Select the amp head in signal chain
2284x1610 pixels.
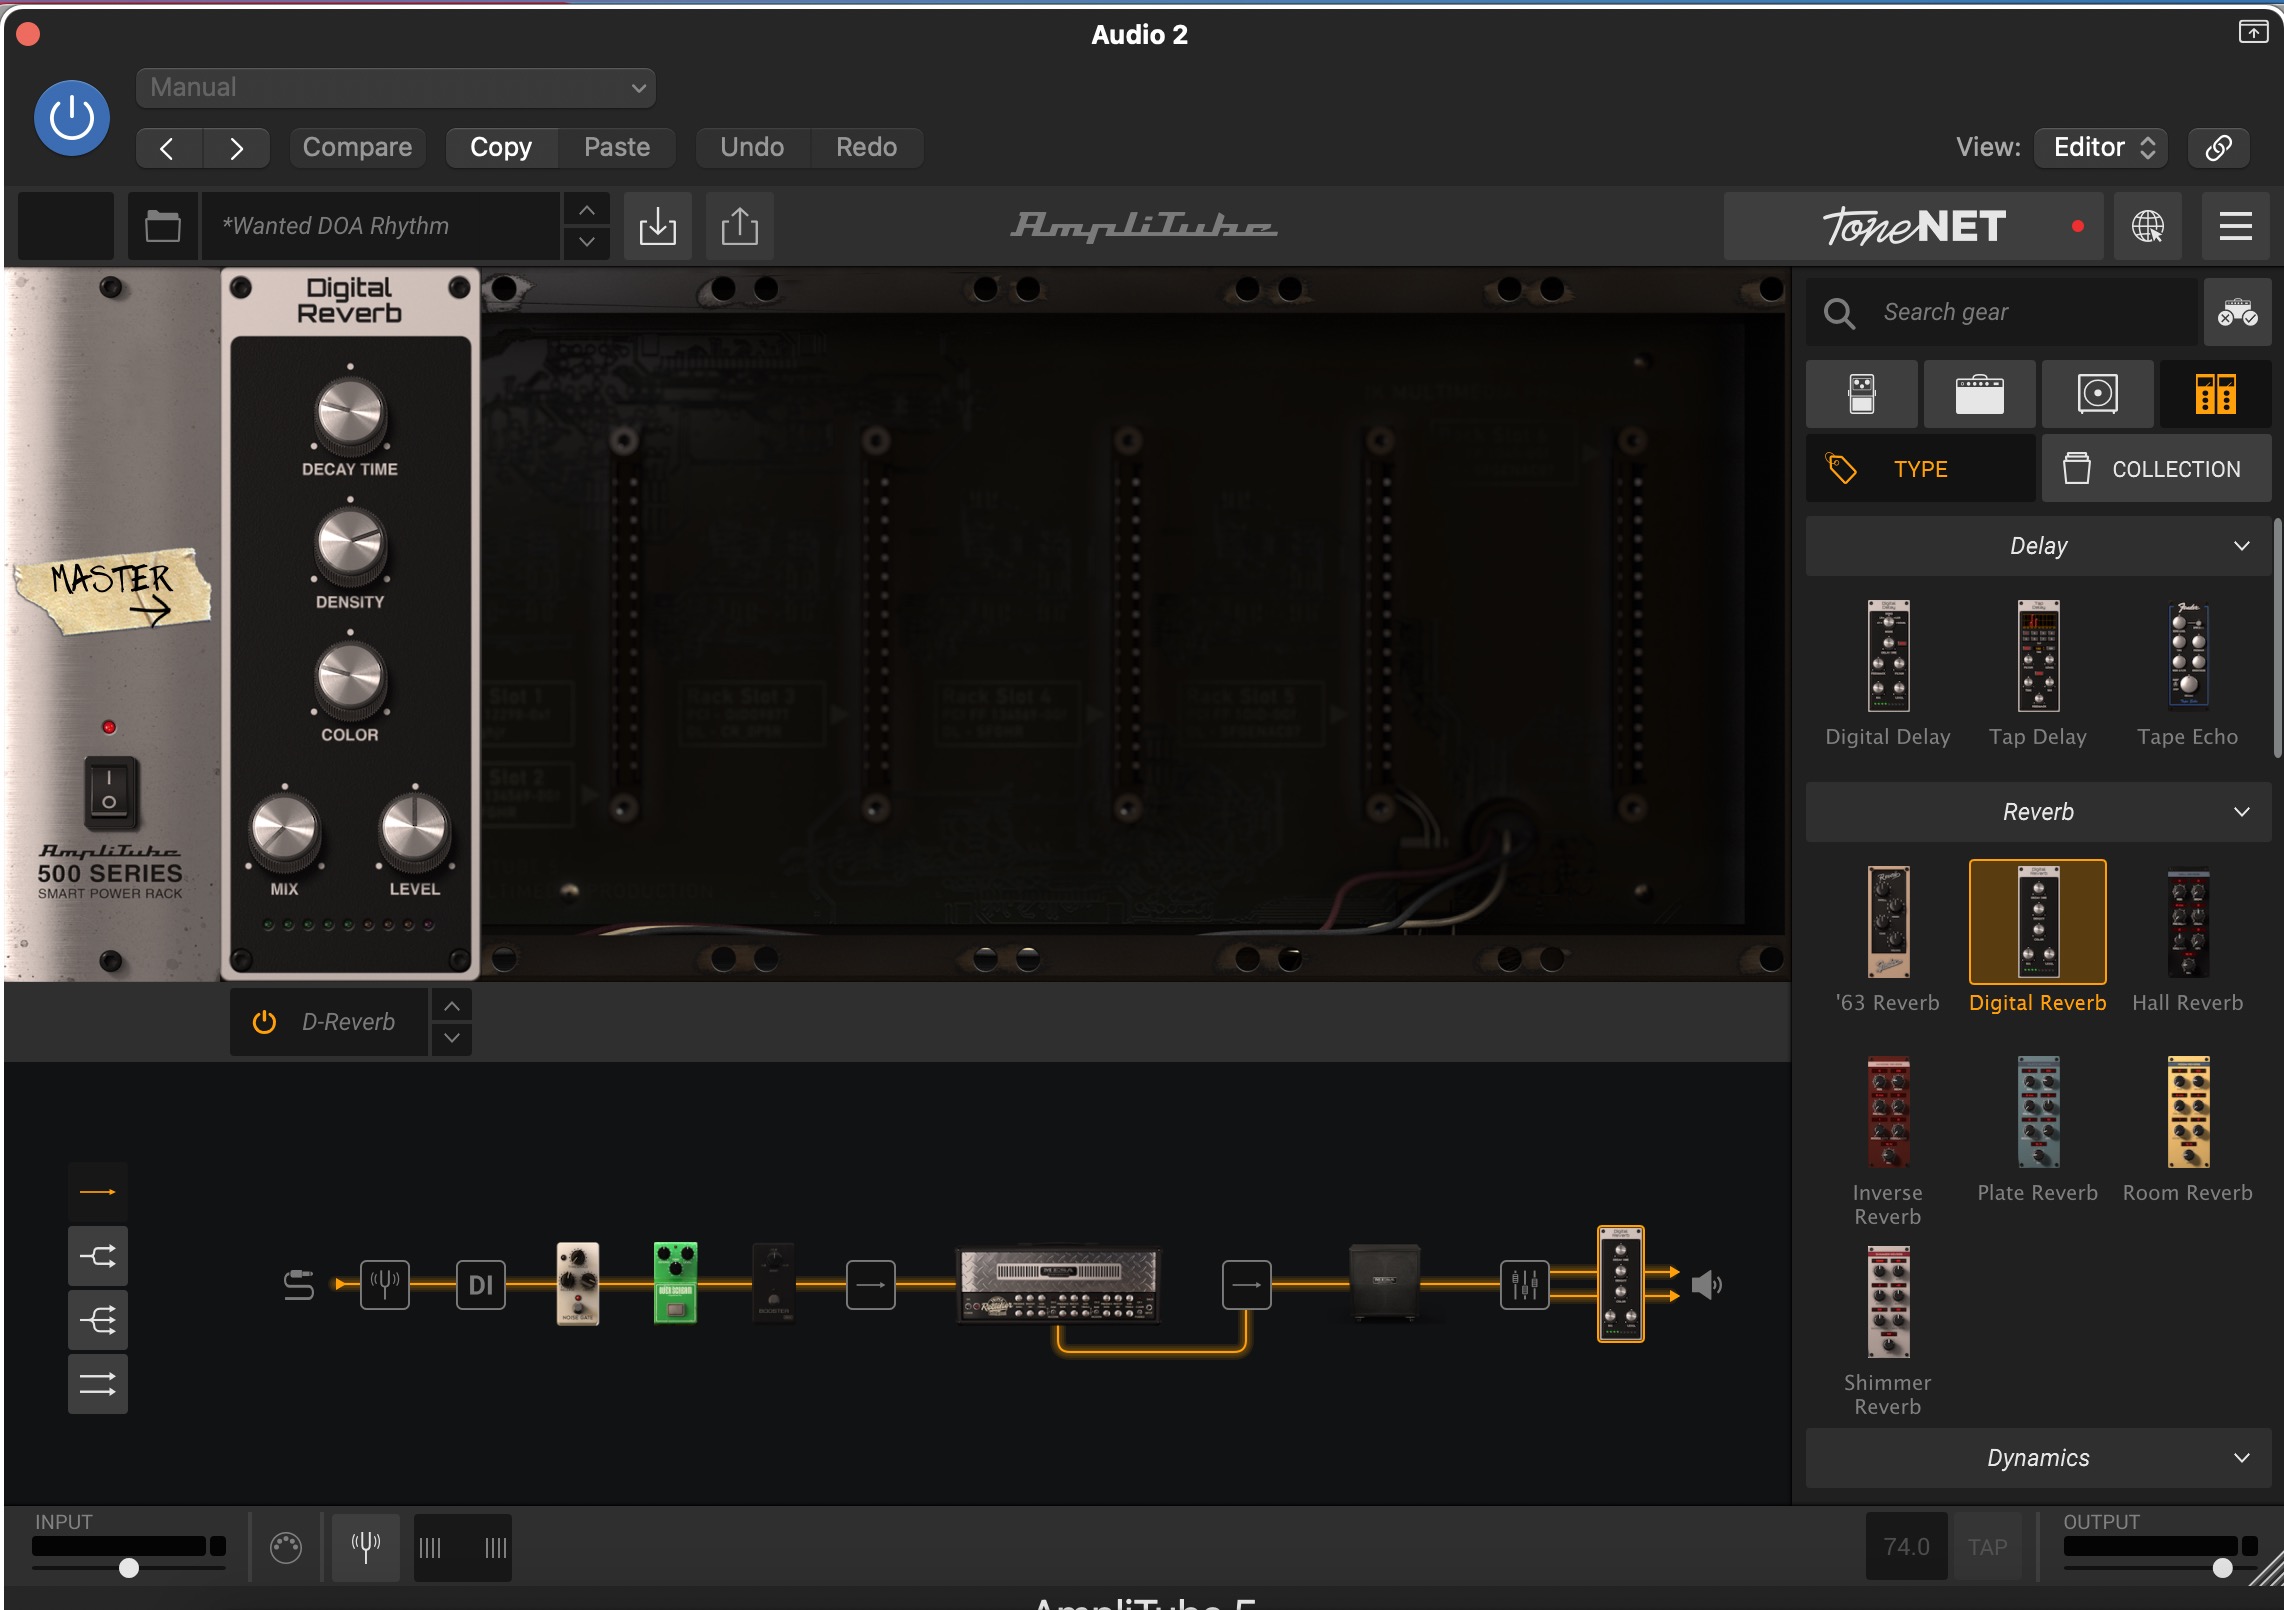coord(1059,1284)
